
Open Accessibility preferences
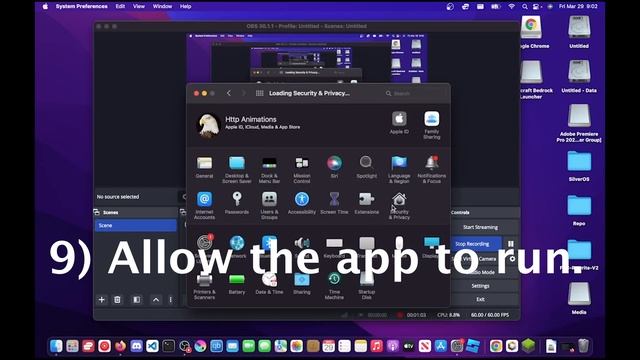tap(302, 203)
